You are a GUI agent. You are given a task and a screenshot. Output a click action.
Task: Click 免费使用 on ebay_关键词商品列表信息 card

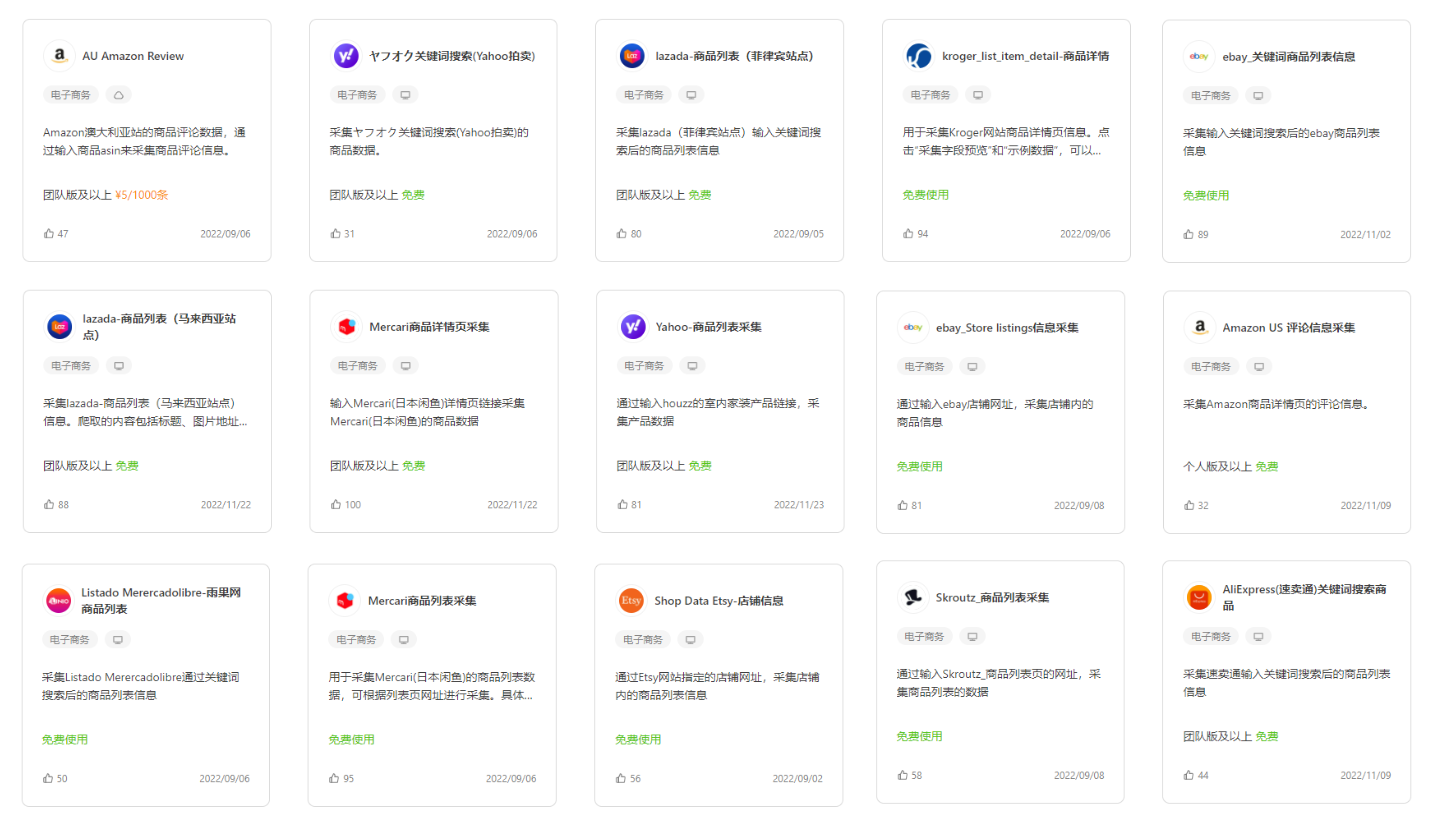[1206, 196]
